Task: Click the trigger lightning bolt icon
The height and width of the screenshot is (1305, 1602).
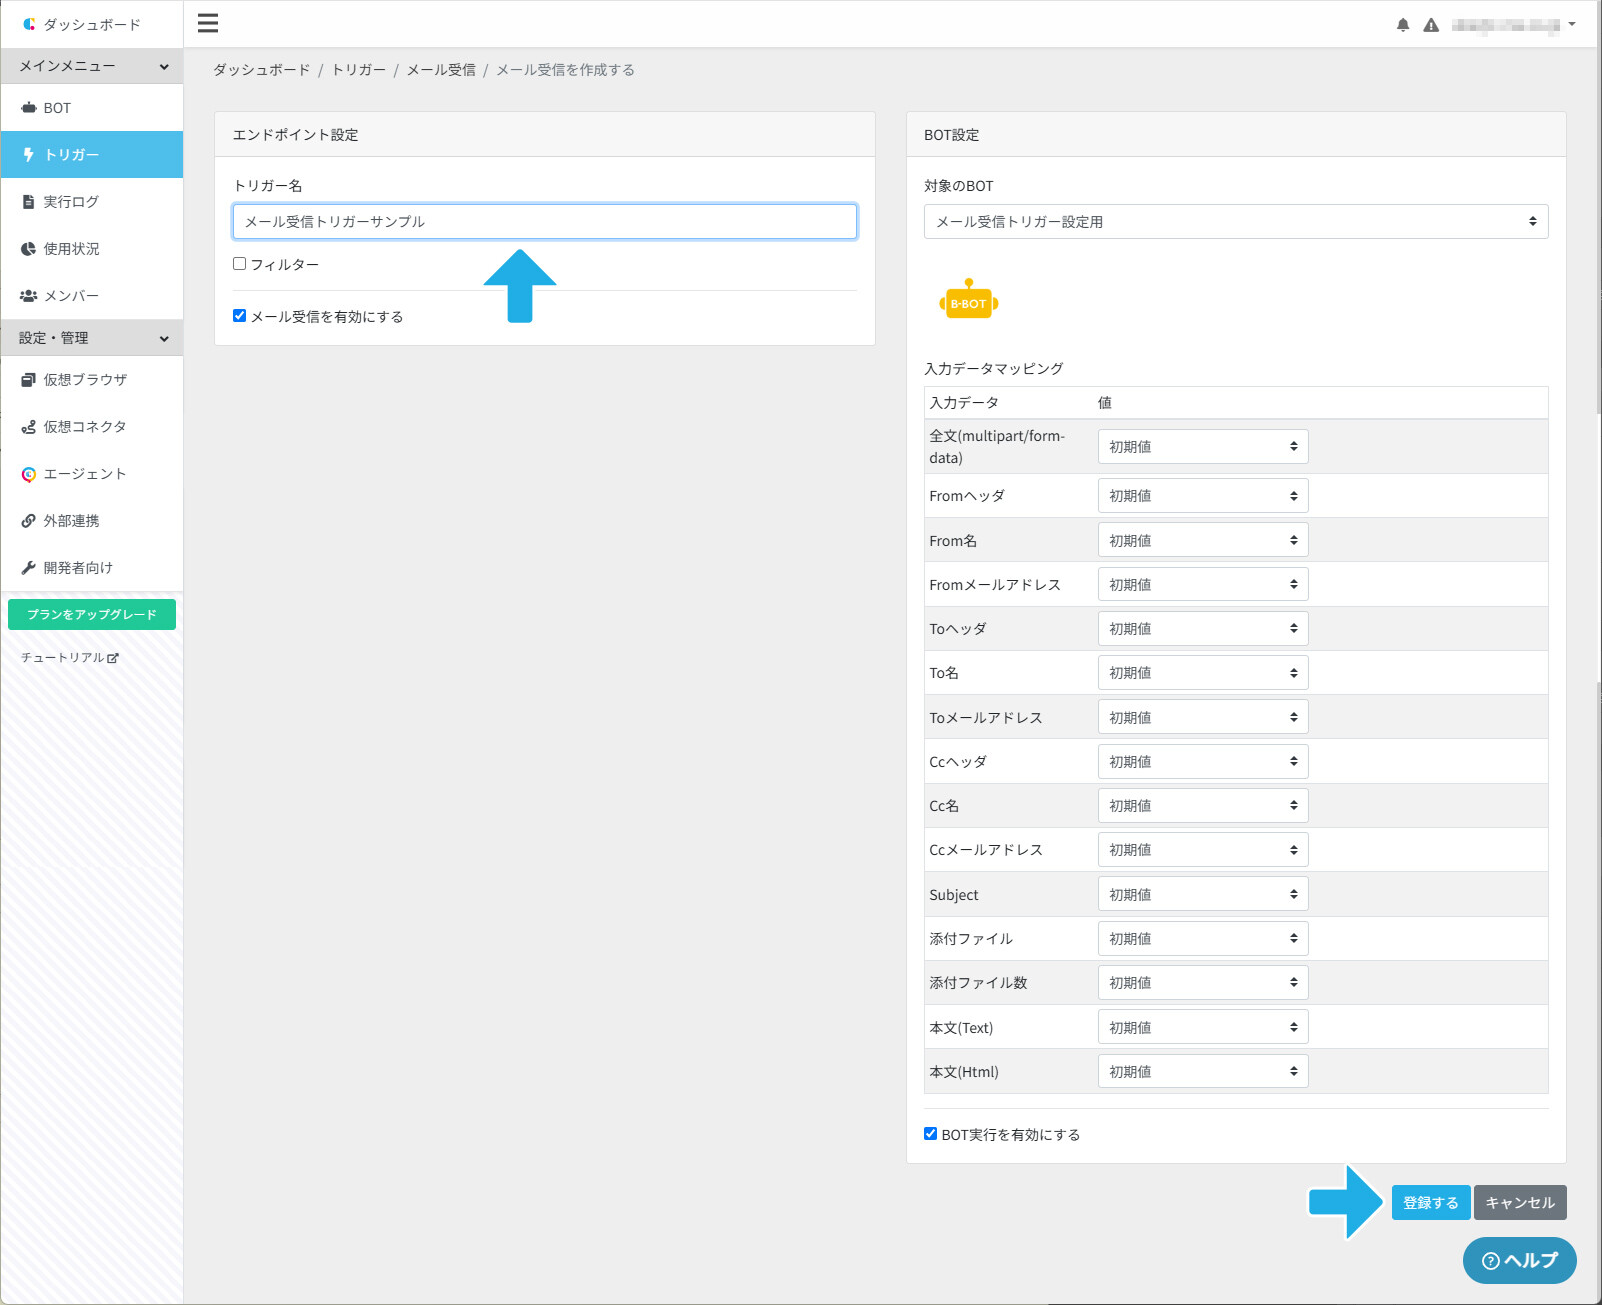Action: click(x=28, y=155)
